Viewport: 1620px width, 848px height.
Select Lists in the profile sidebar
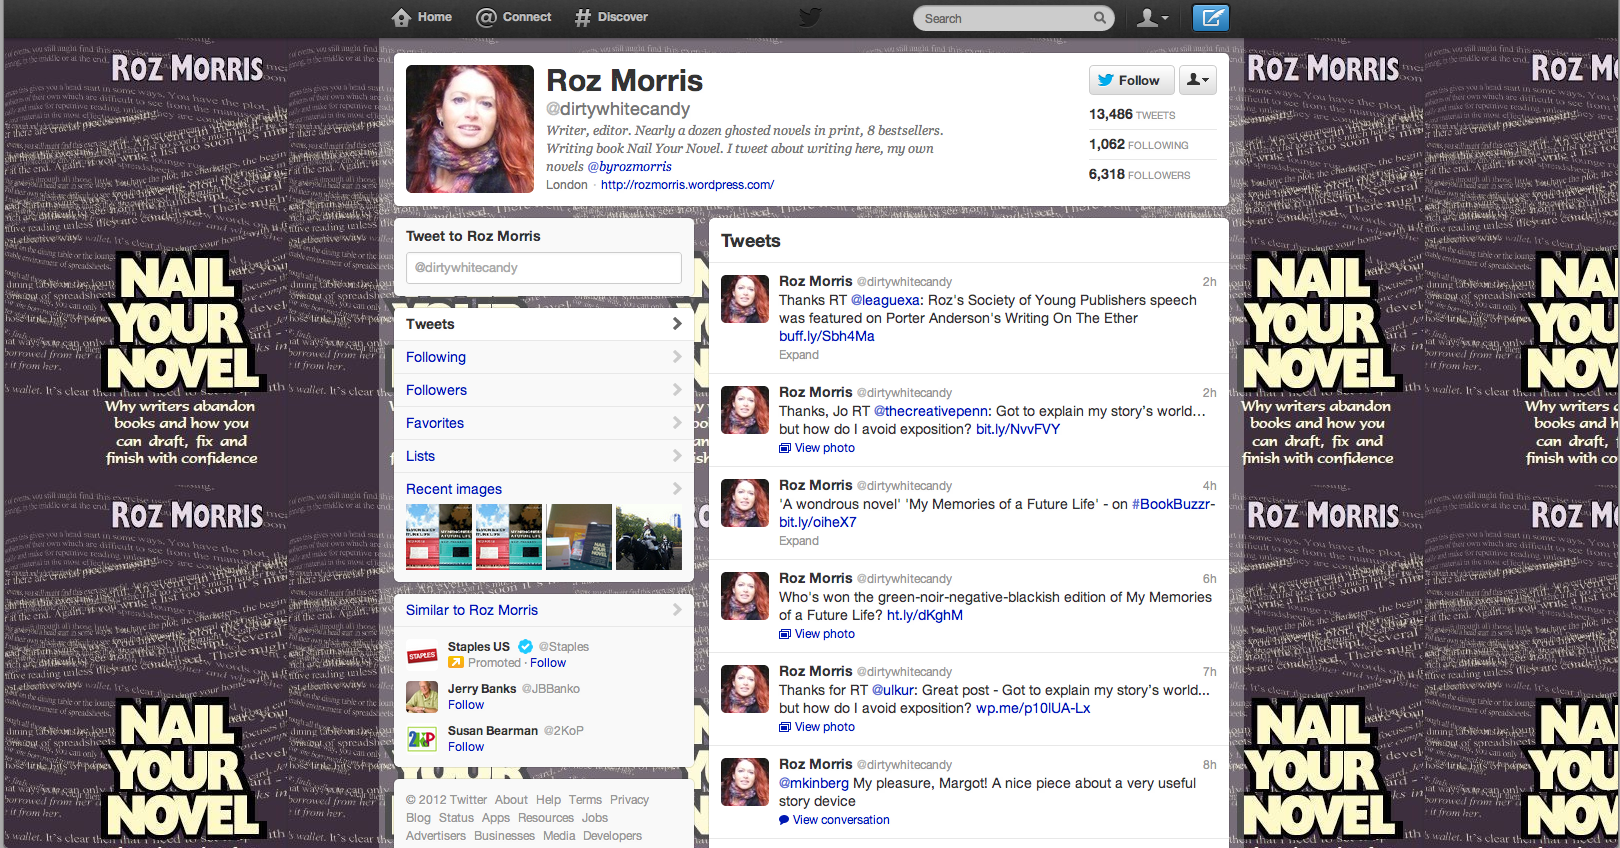coord(544,456)
